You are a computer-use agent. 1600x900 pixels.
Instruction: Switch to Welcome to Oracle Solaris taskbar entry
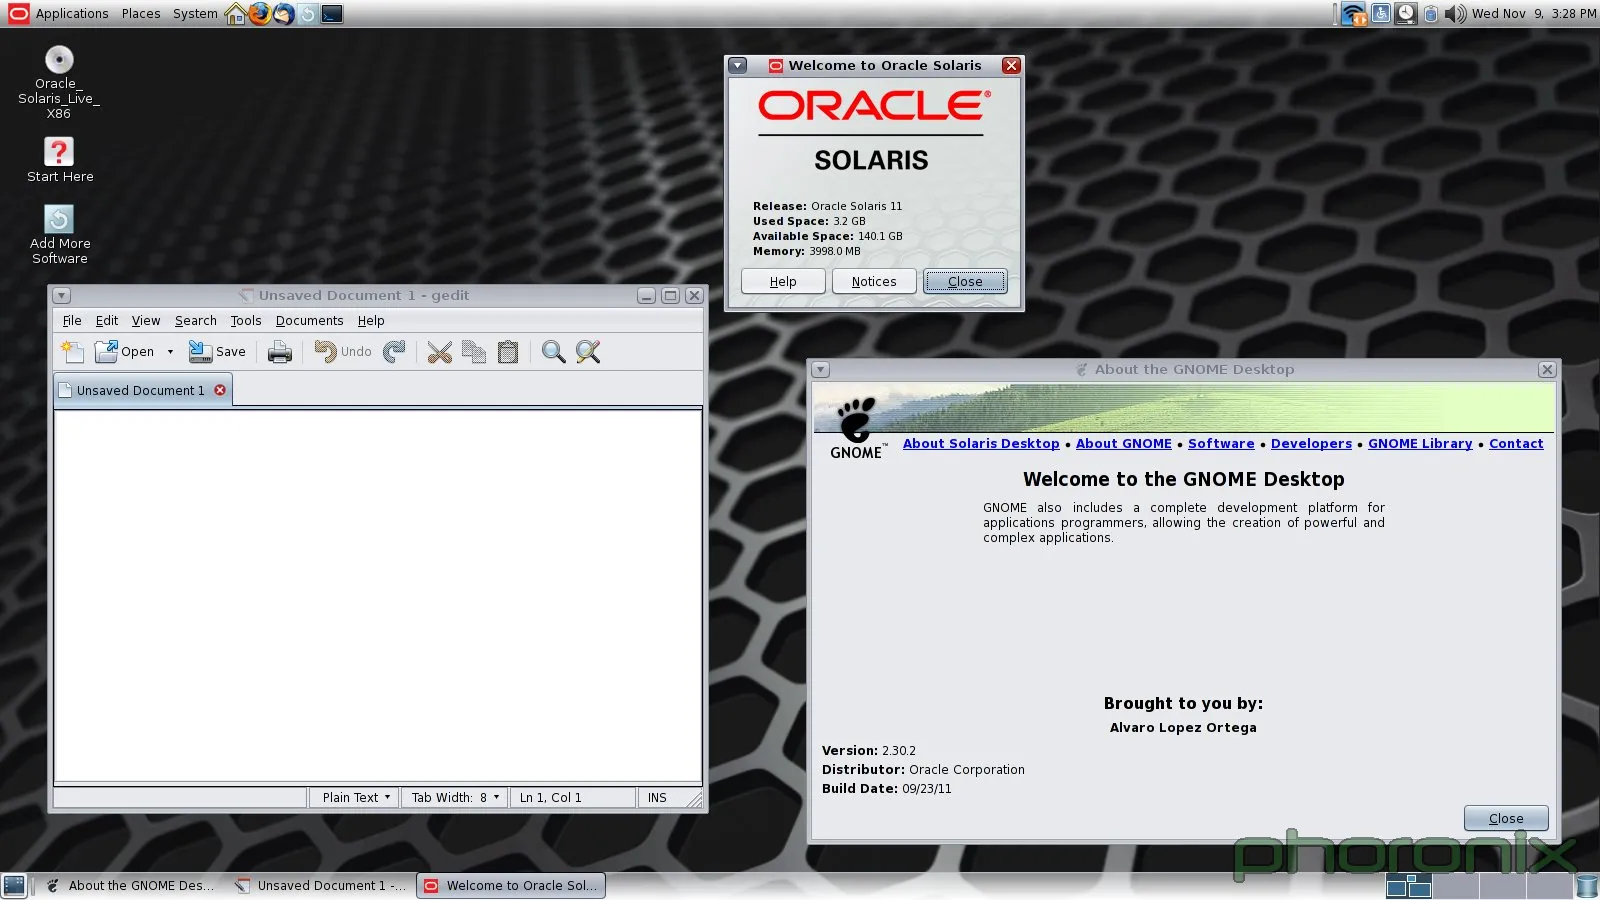click(511, 886)
